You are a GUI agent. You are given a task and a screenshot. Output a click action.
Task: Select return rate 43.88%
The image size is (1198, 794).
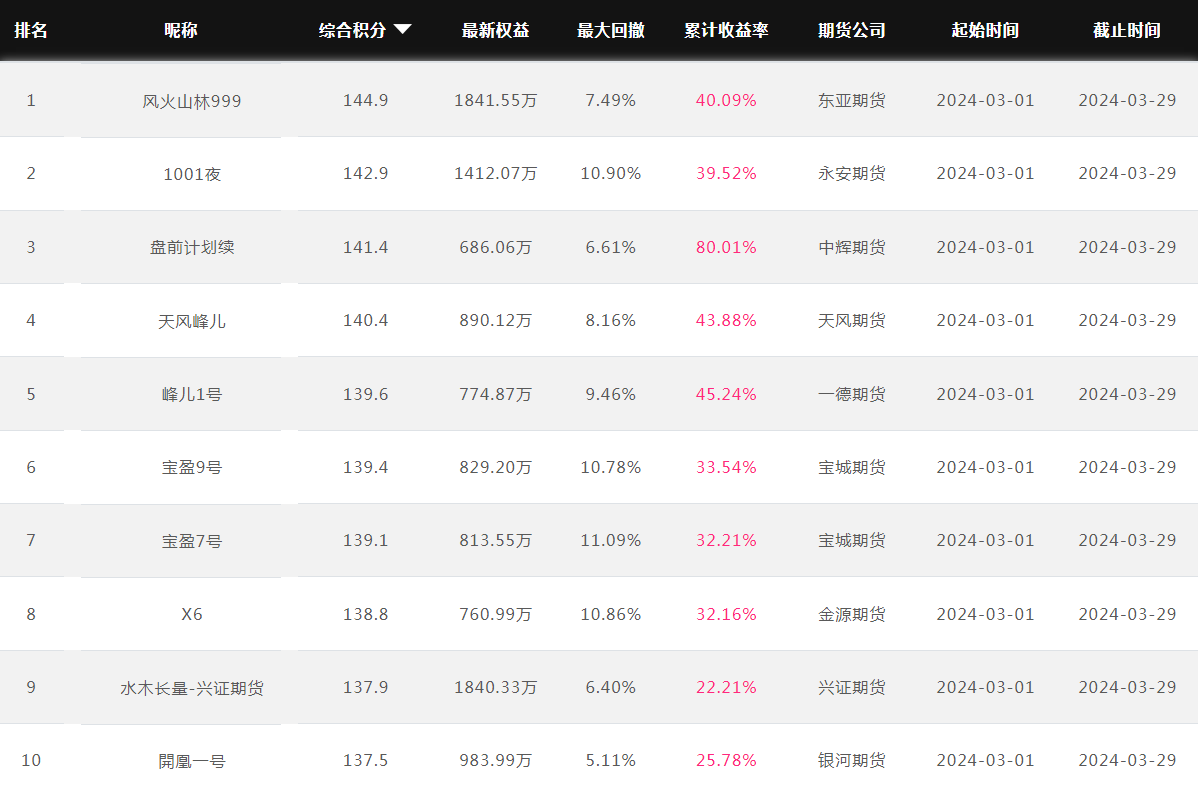(726, 320)
